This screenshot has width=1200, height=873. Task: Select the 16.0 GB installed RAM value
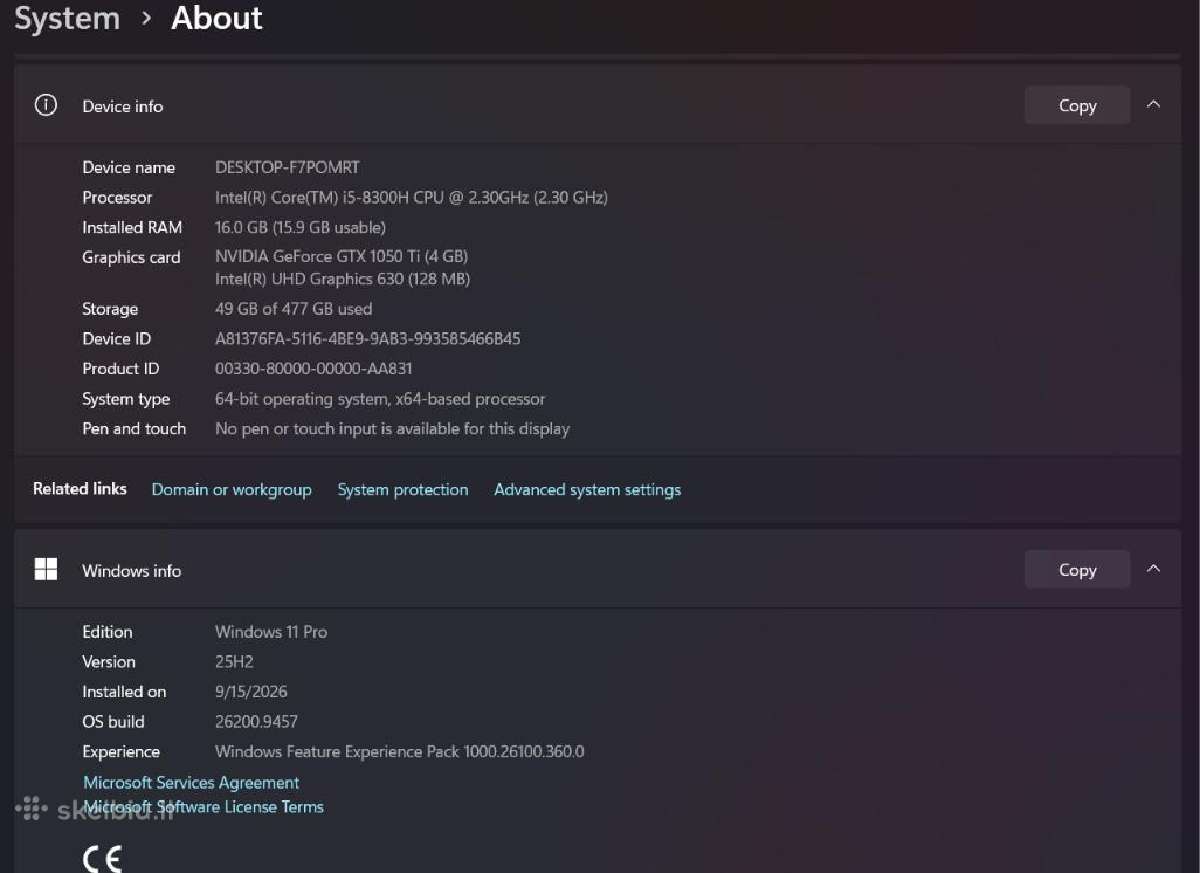pos(300,228)
